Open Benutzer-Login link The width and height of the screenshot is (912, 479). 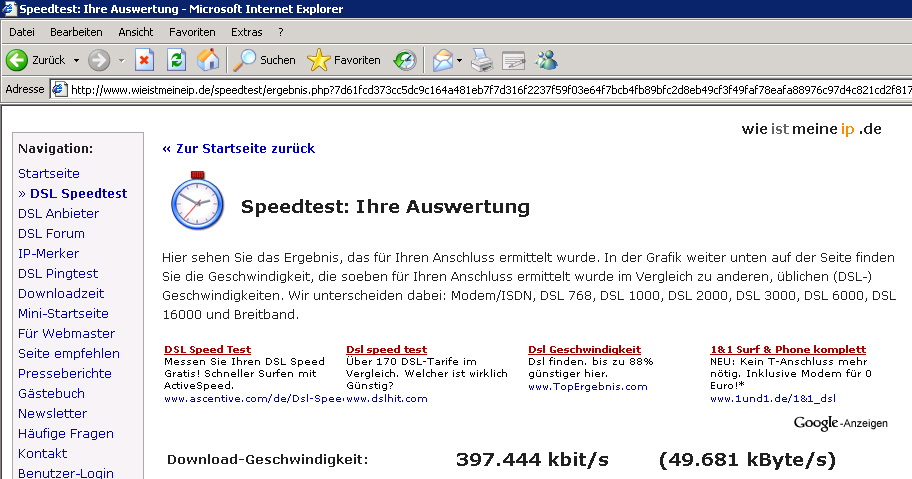(x=66, y=473)
